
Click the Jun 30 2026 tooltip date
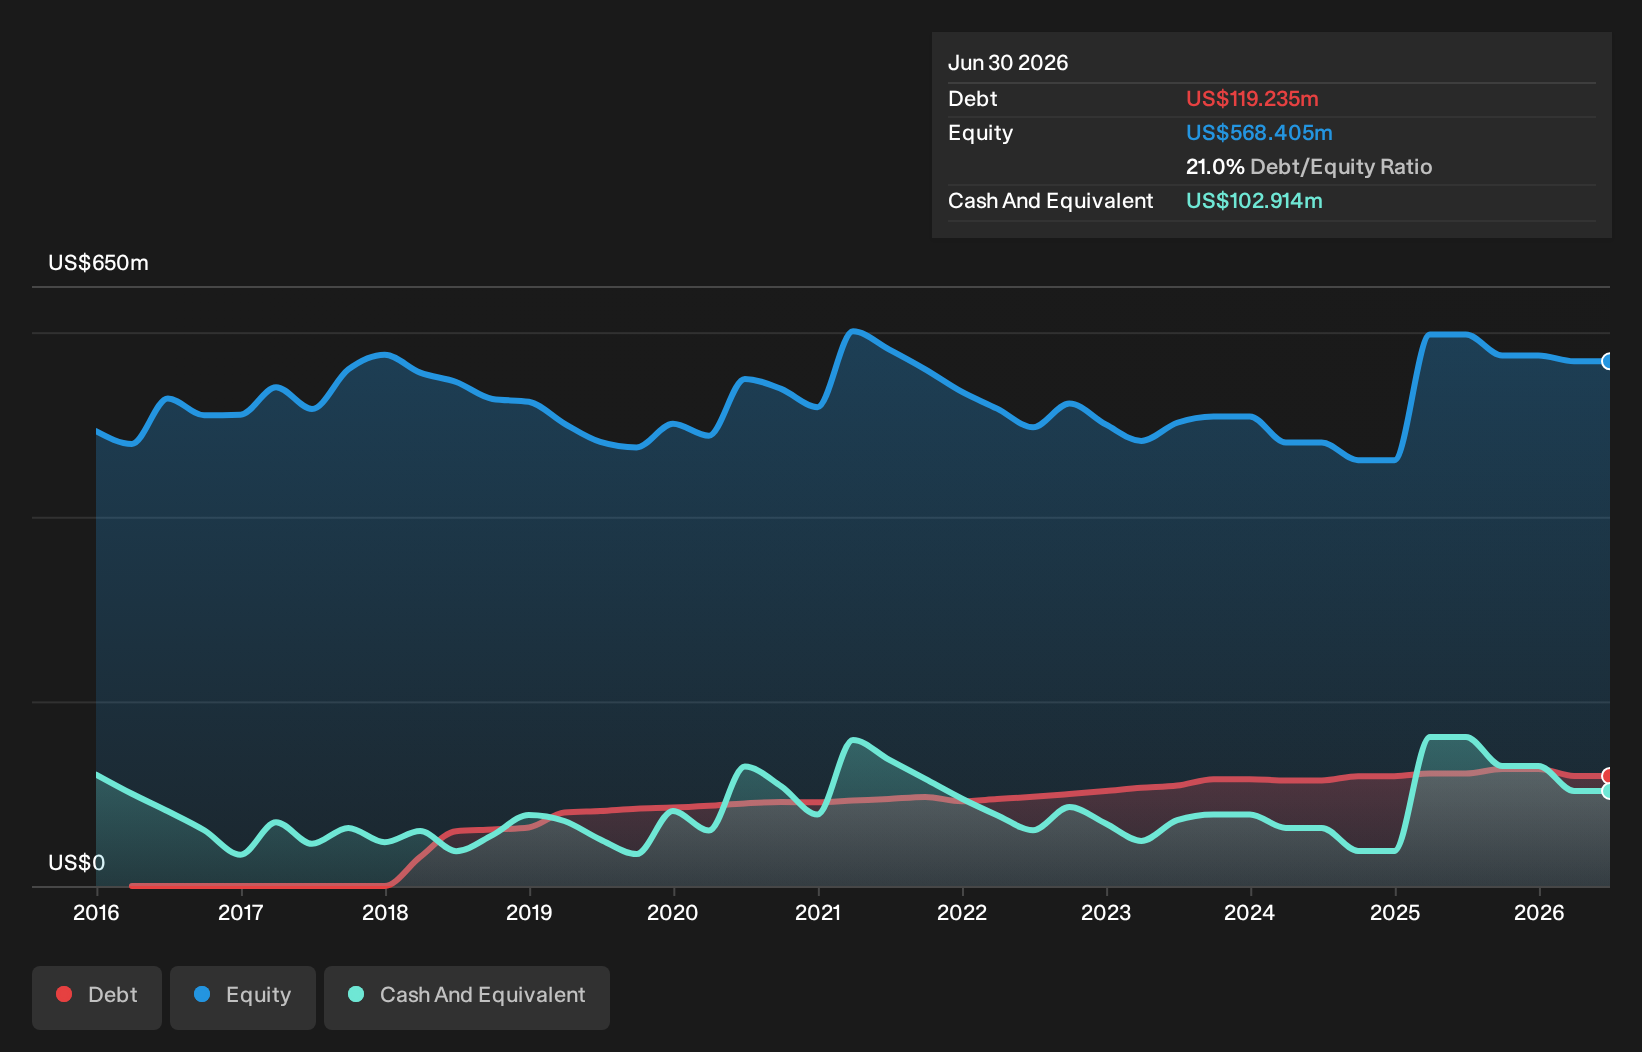pyautogui.click(x=1008, y=63)
